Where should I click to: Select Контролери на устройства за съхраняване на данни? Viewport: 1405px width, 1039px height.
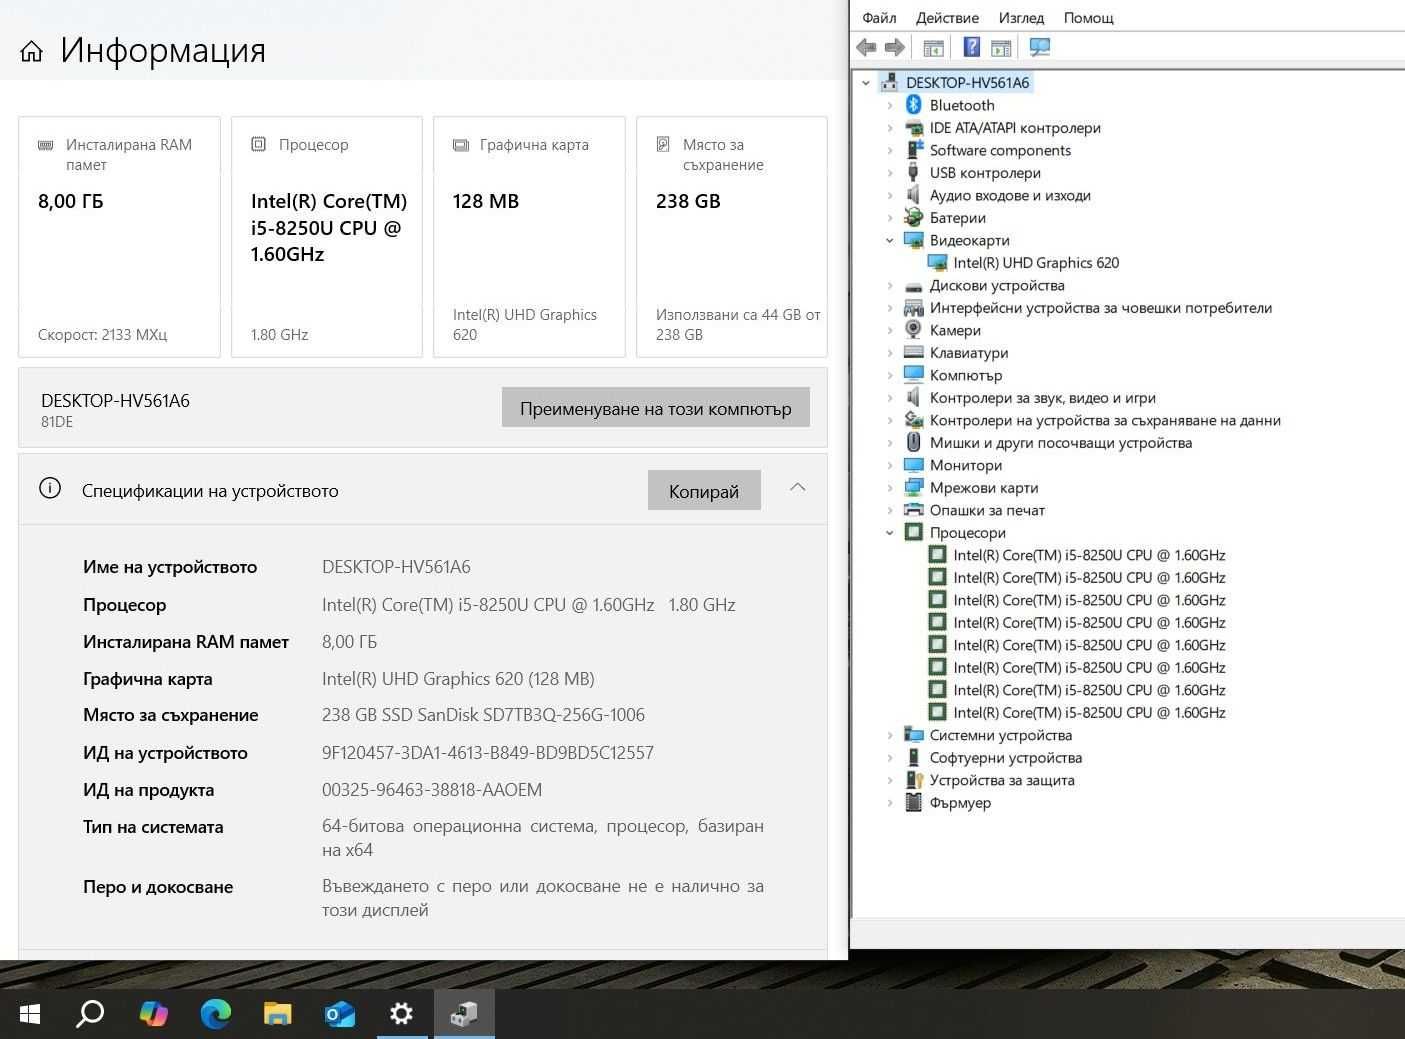(x=1105, y=420)
